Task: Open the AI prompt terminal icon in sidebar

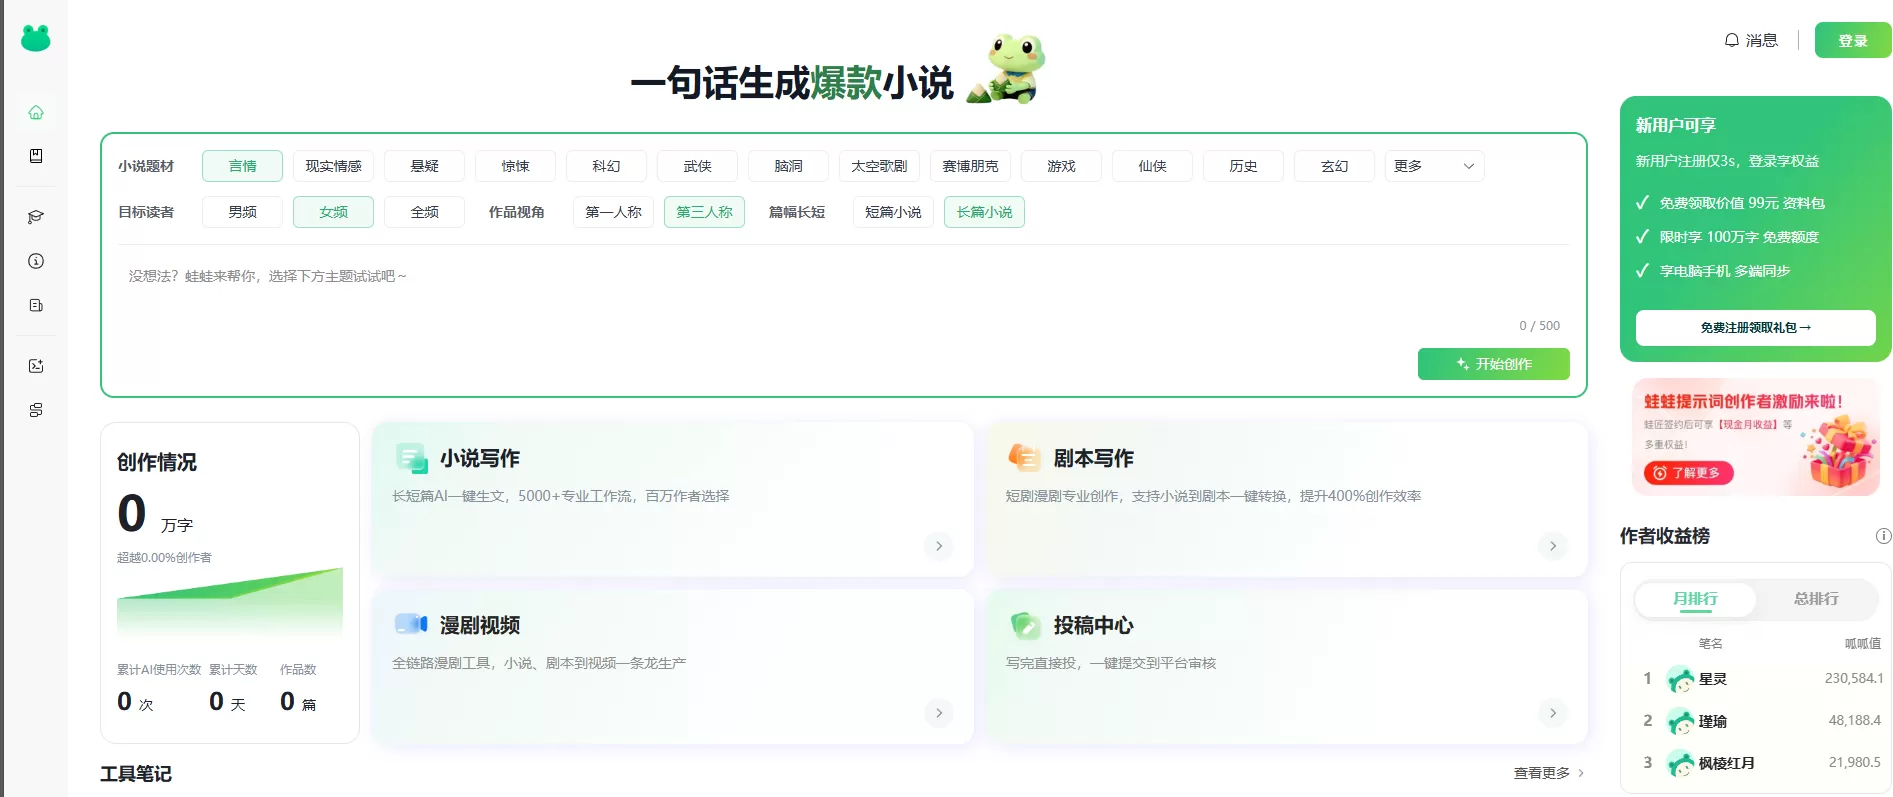Action: [x=36, y=366]
